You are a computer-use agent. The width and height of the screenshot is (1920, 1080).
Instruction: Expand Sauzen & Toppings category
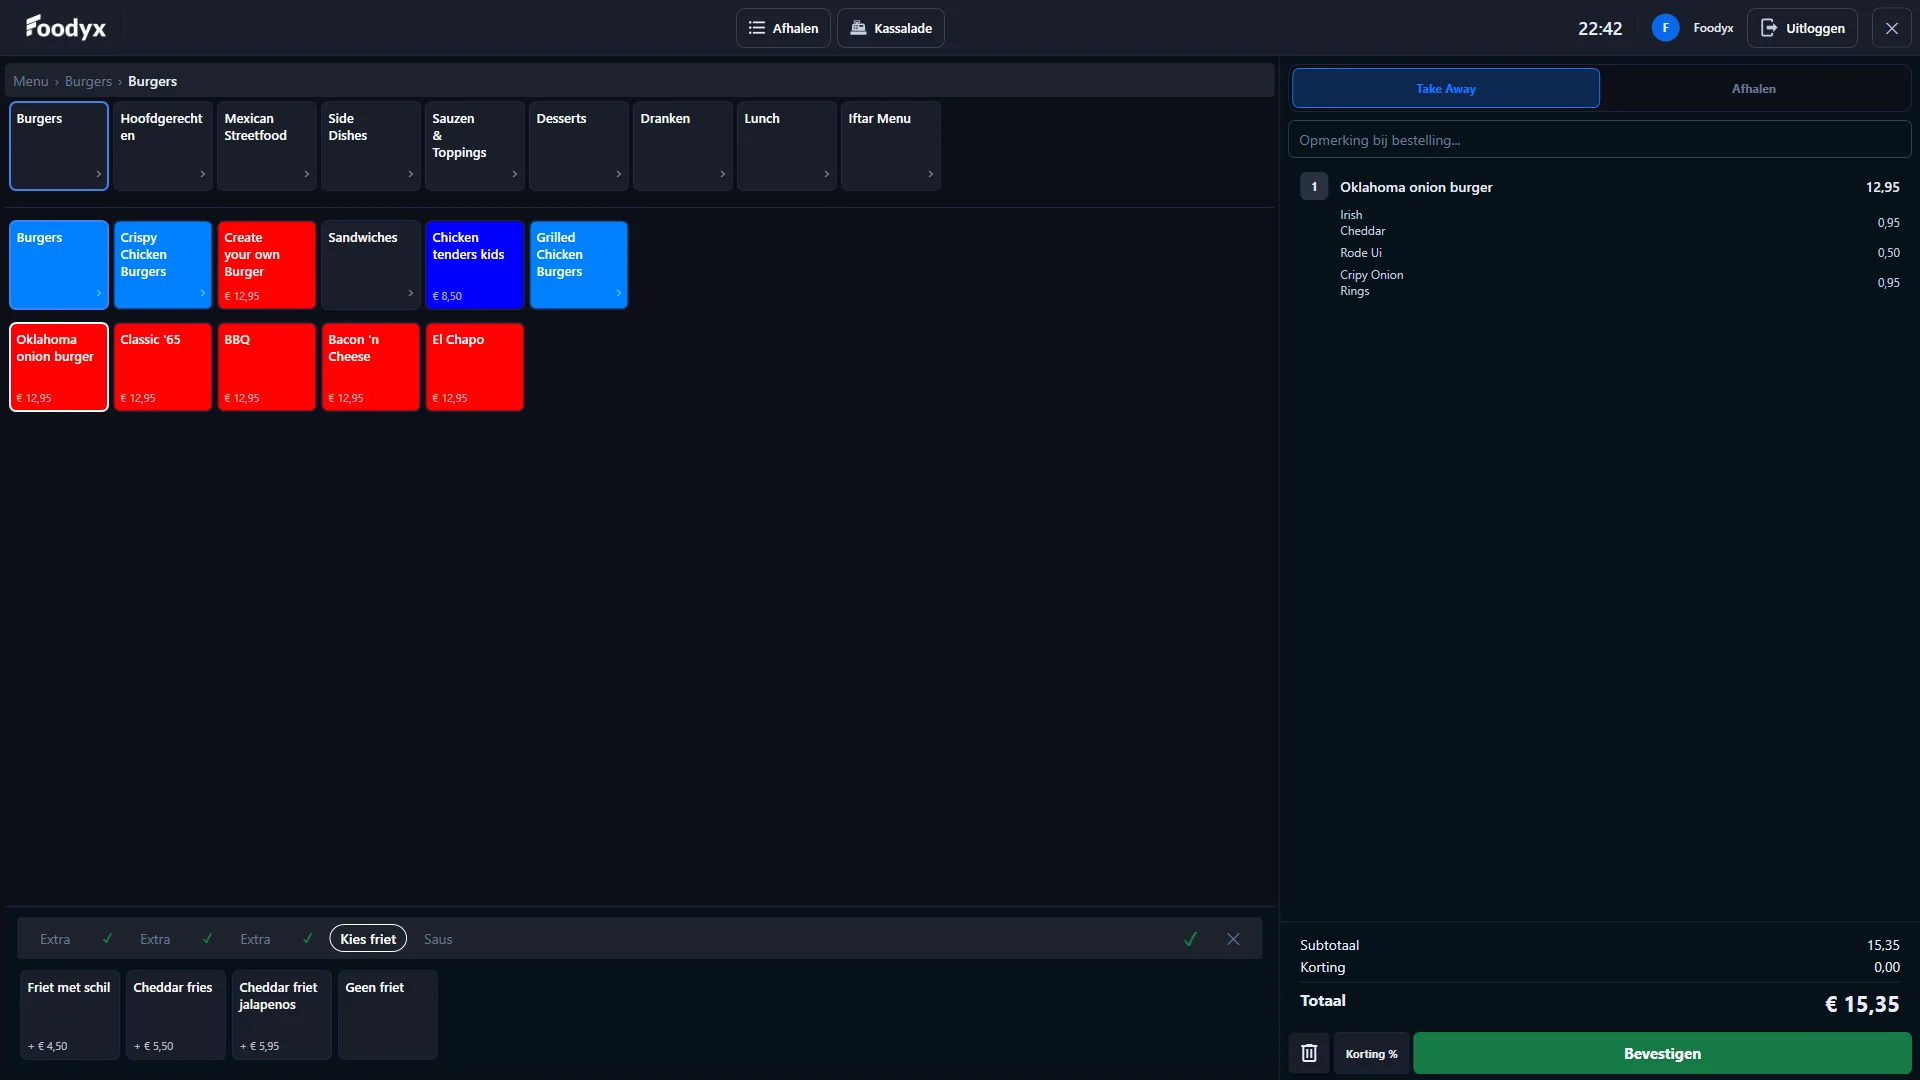[475, 146]
